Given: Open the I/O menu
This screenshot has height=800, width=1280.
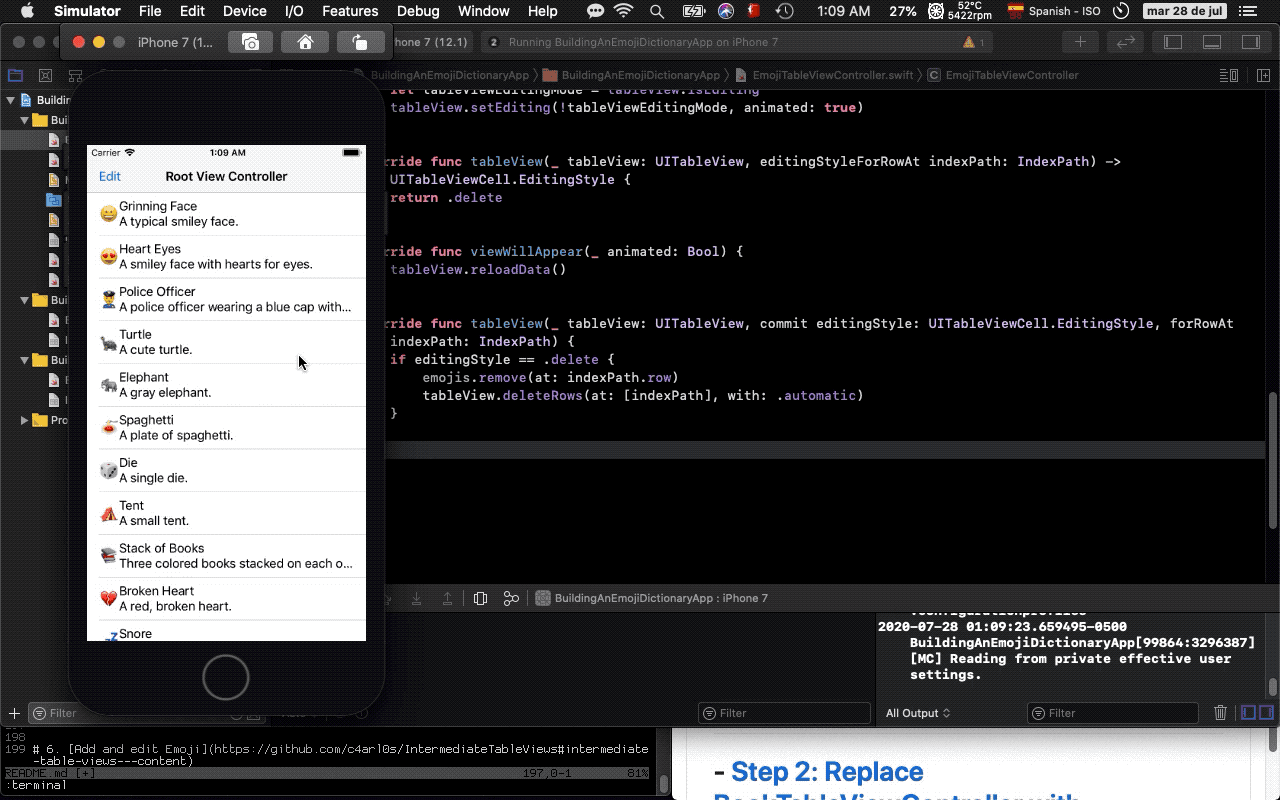Looking at the screenshot, I should (x=294, y=11).
